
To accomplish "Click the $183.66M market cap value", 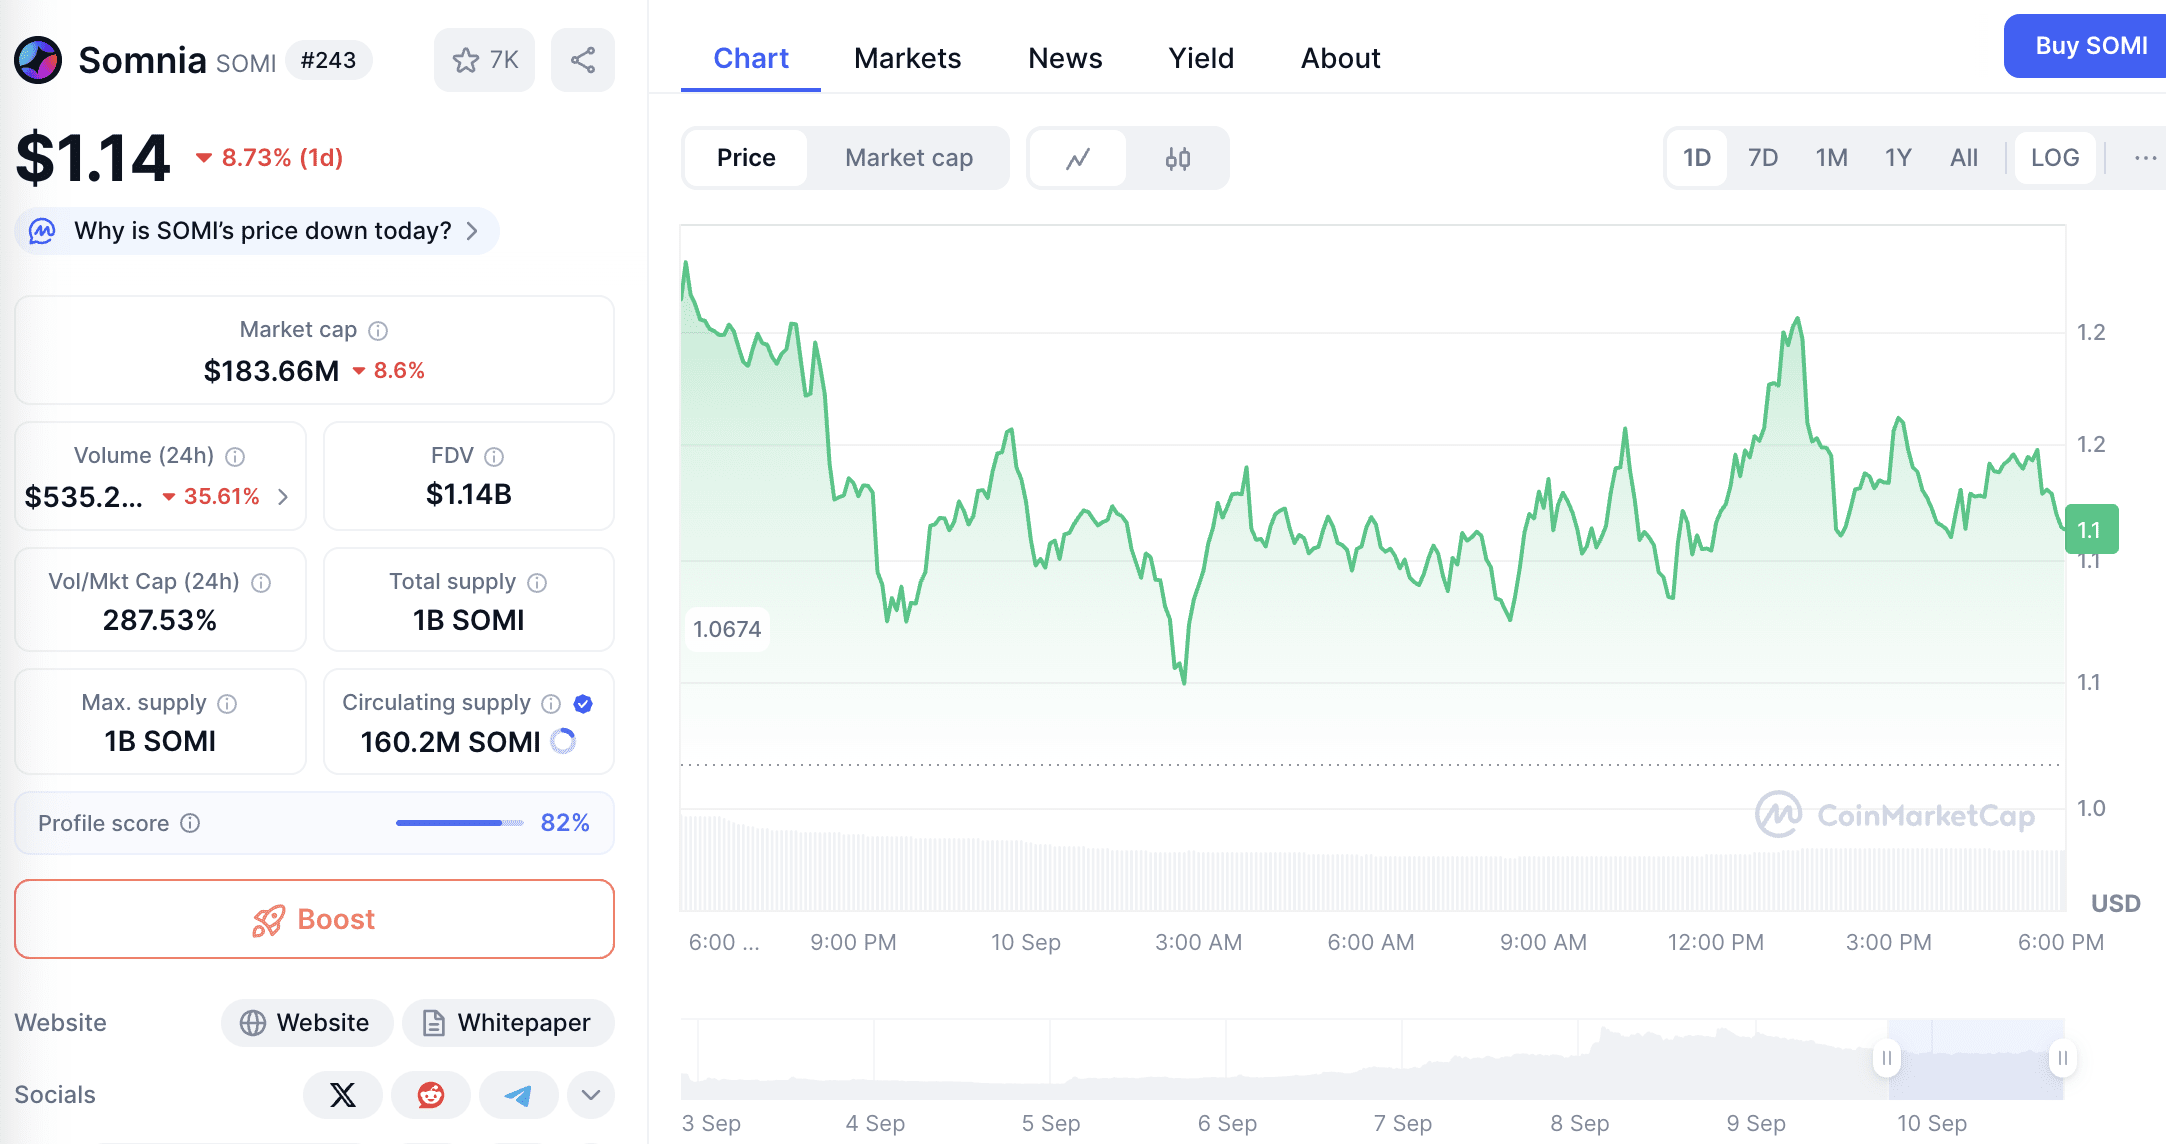I will click(x=271, y=371).
